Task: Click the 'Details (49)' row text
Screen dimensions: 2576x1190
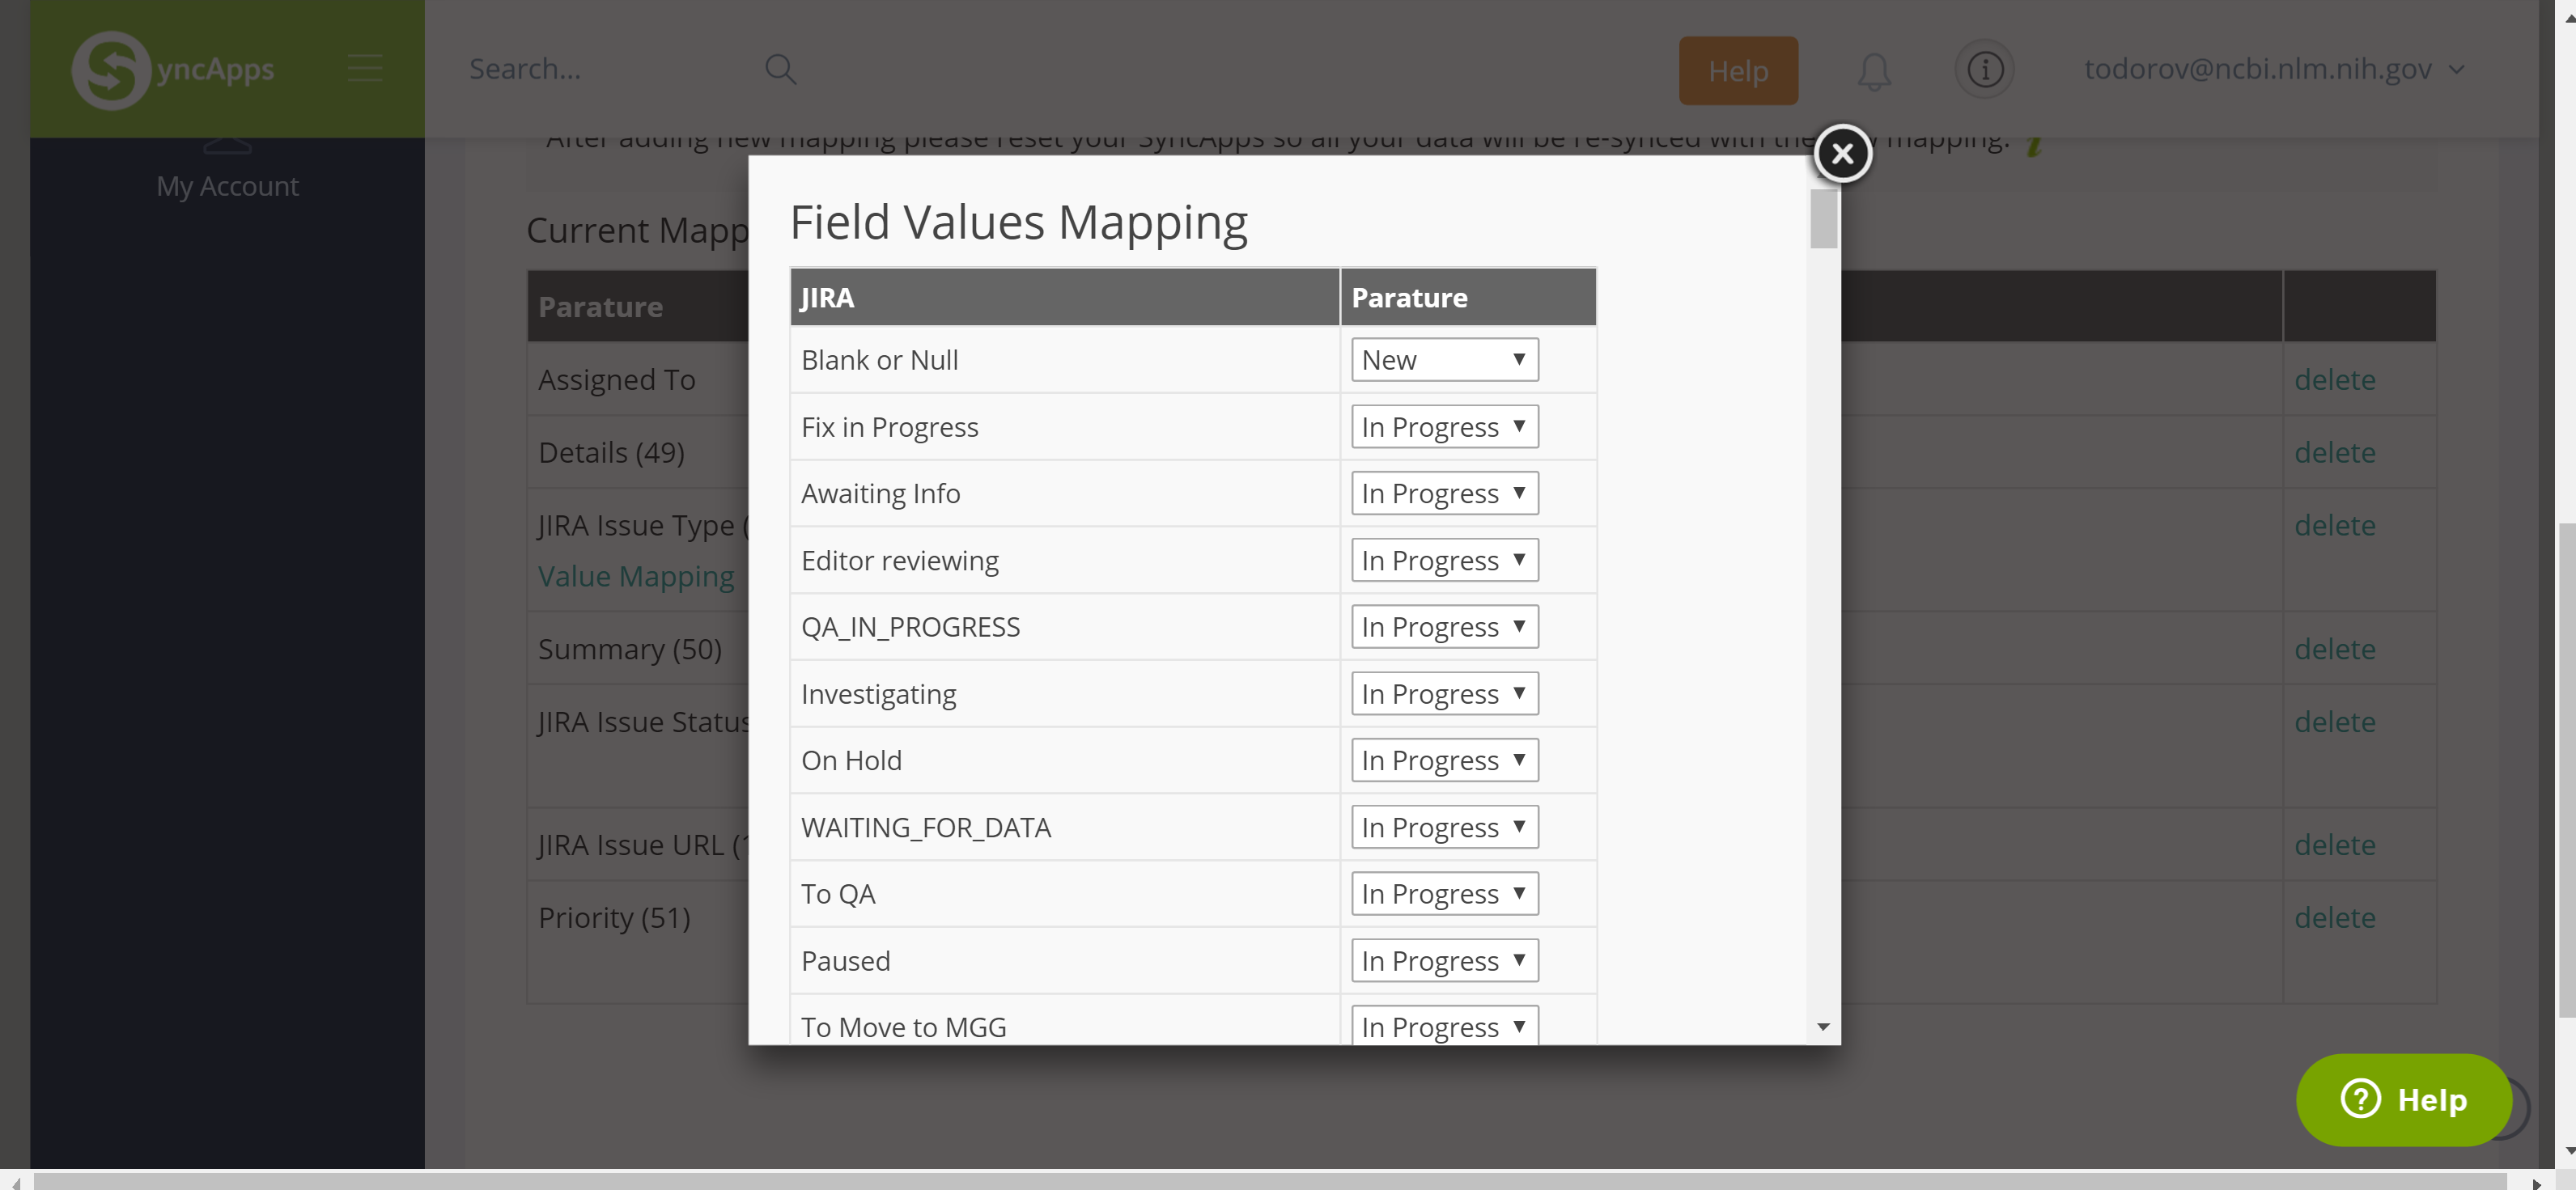Action: click(611, 452)
